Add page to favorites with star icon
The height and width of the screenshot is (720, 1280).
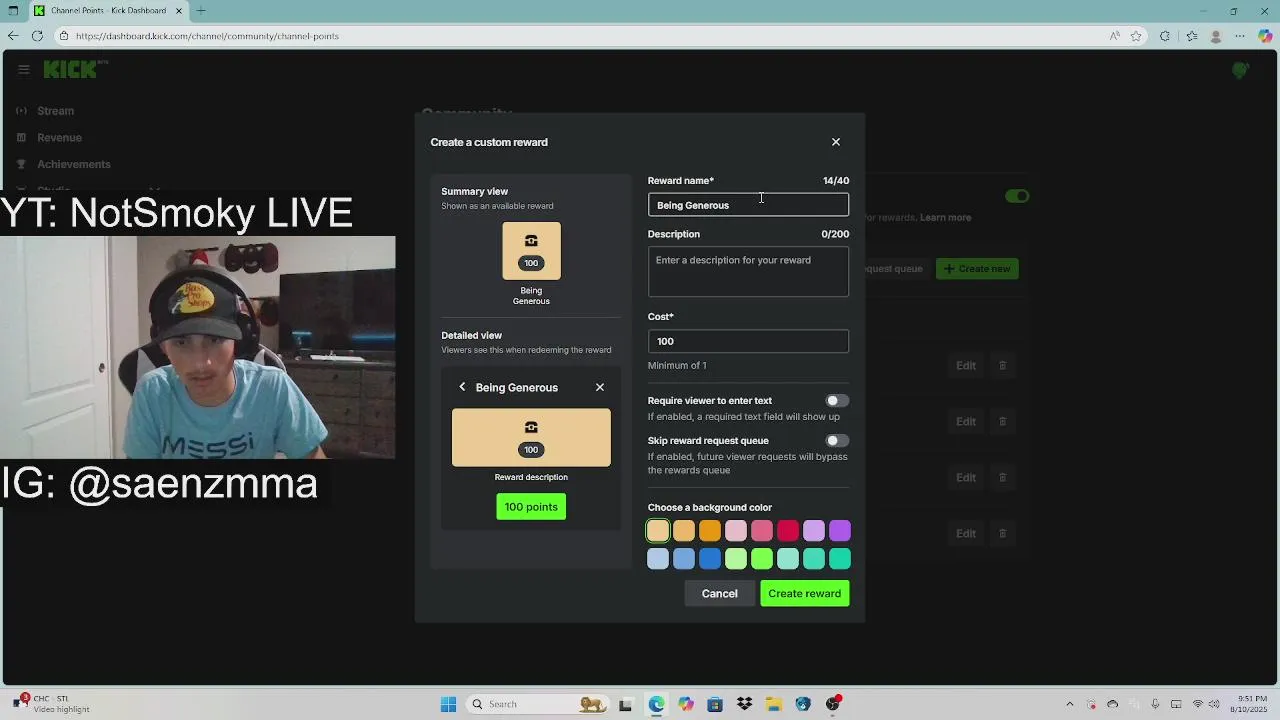(x=1136, y=36)
